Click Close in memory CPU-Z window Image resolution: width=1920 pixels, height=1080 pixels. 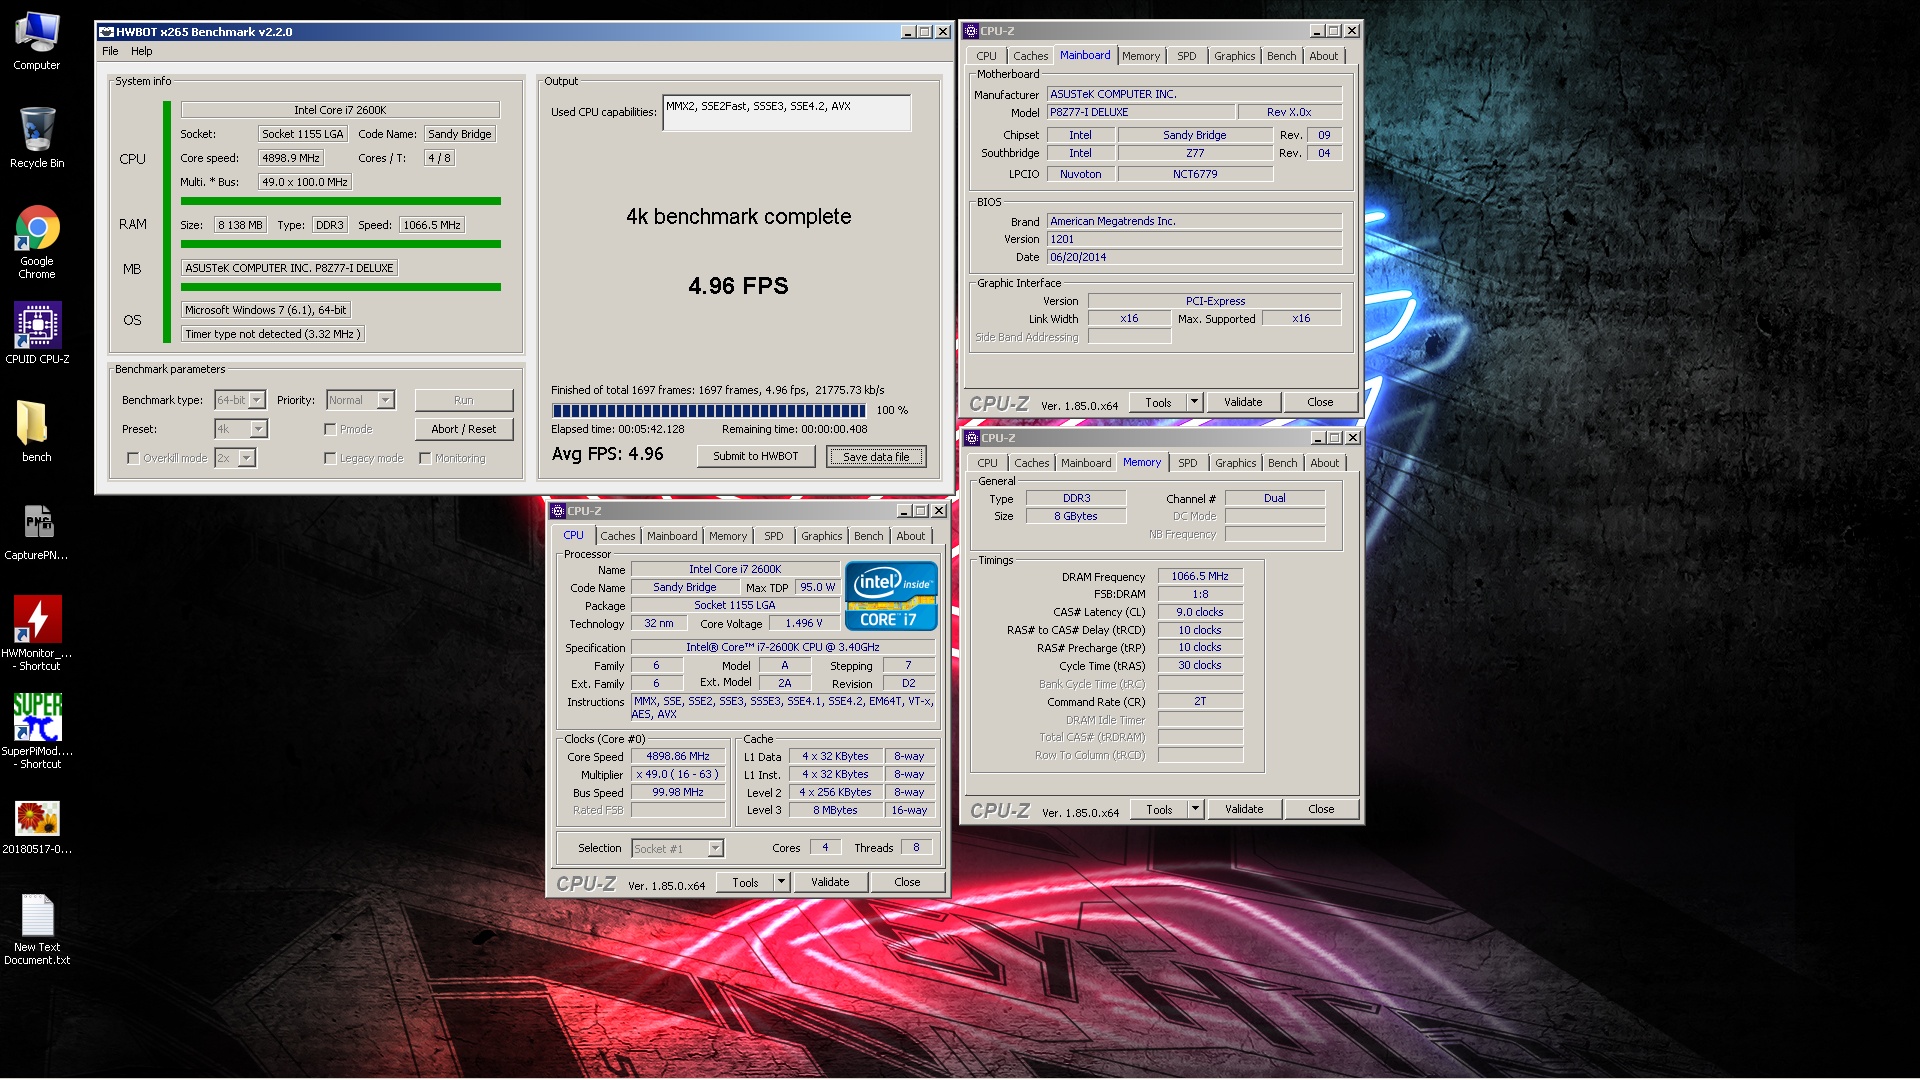(1320, 809)
